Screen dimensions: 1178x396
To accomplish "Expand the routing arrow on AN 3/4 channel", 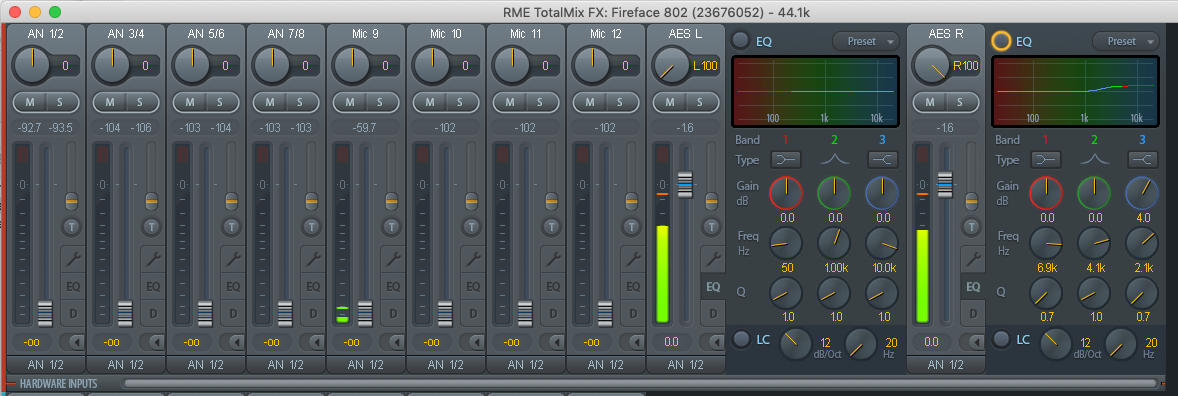I will point(153,342).
